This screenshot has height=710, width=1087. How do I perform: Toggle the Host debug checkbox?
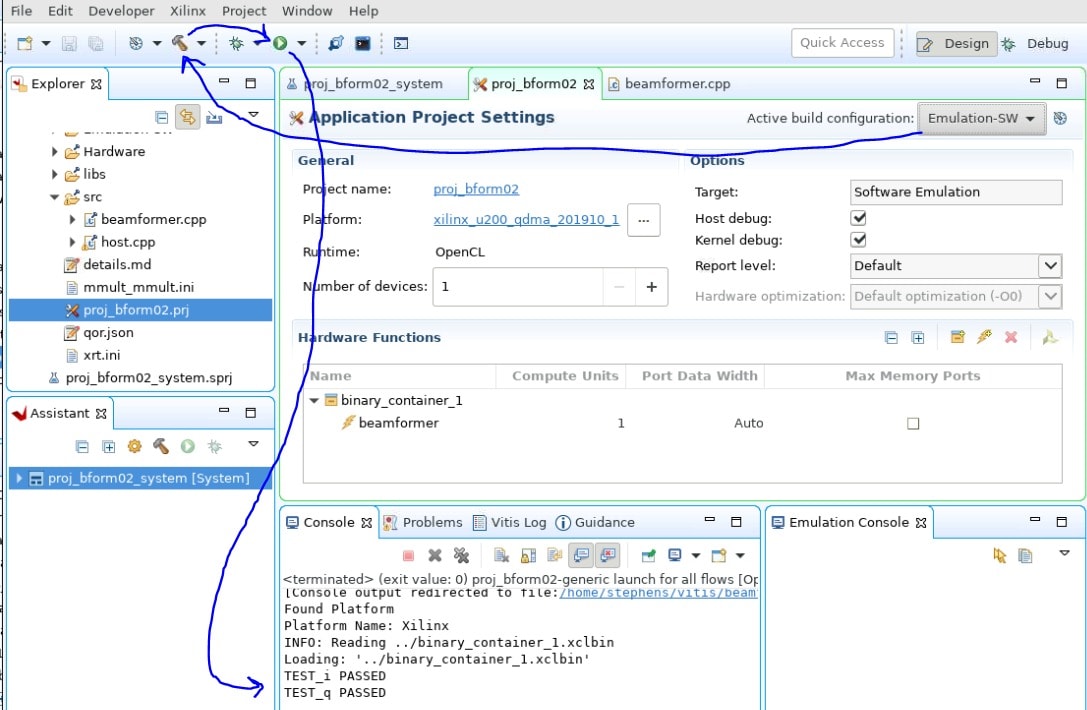(858, 218)
